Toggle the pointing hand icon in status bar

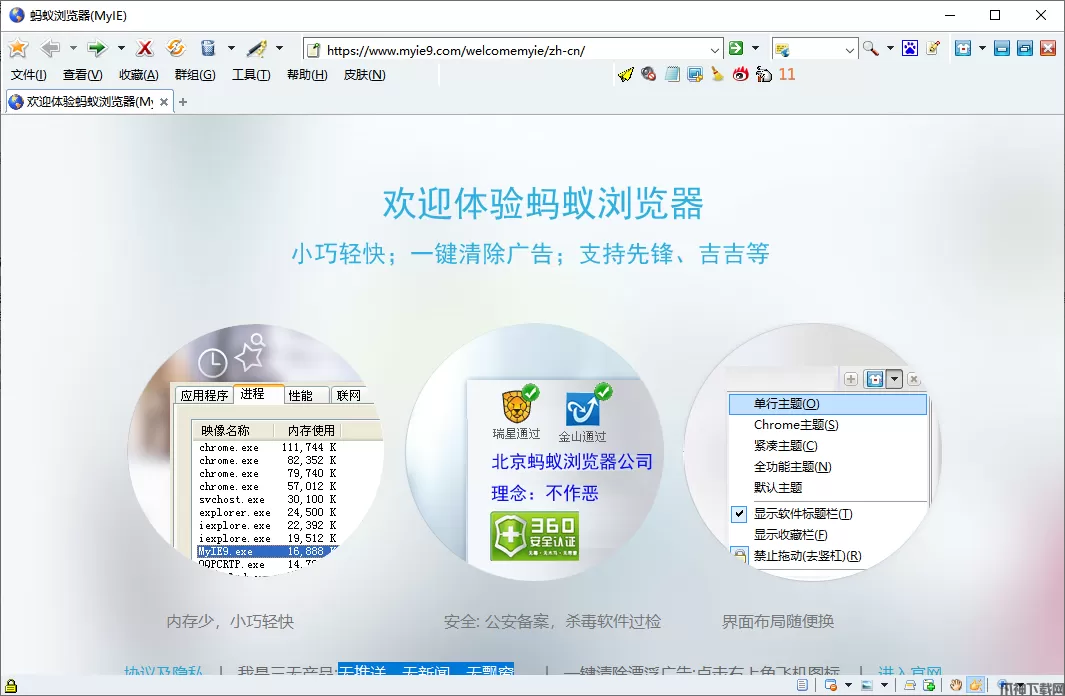[975, 685]
